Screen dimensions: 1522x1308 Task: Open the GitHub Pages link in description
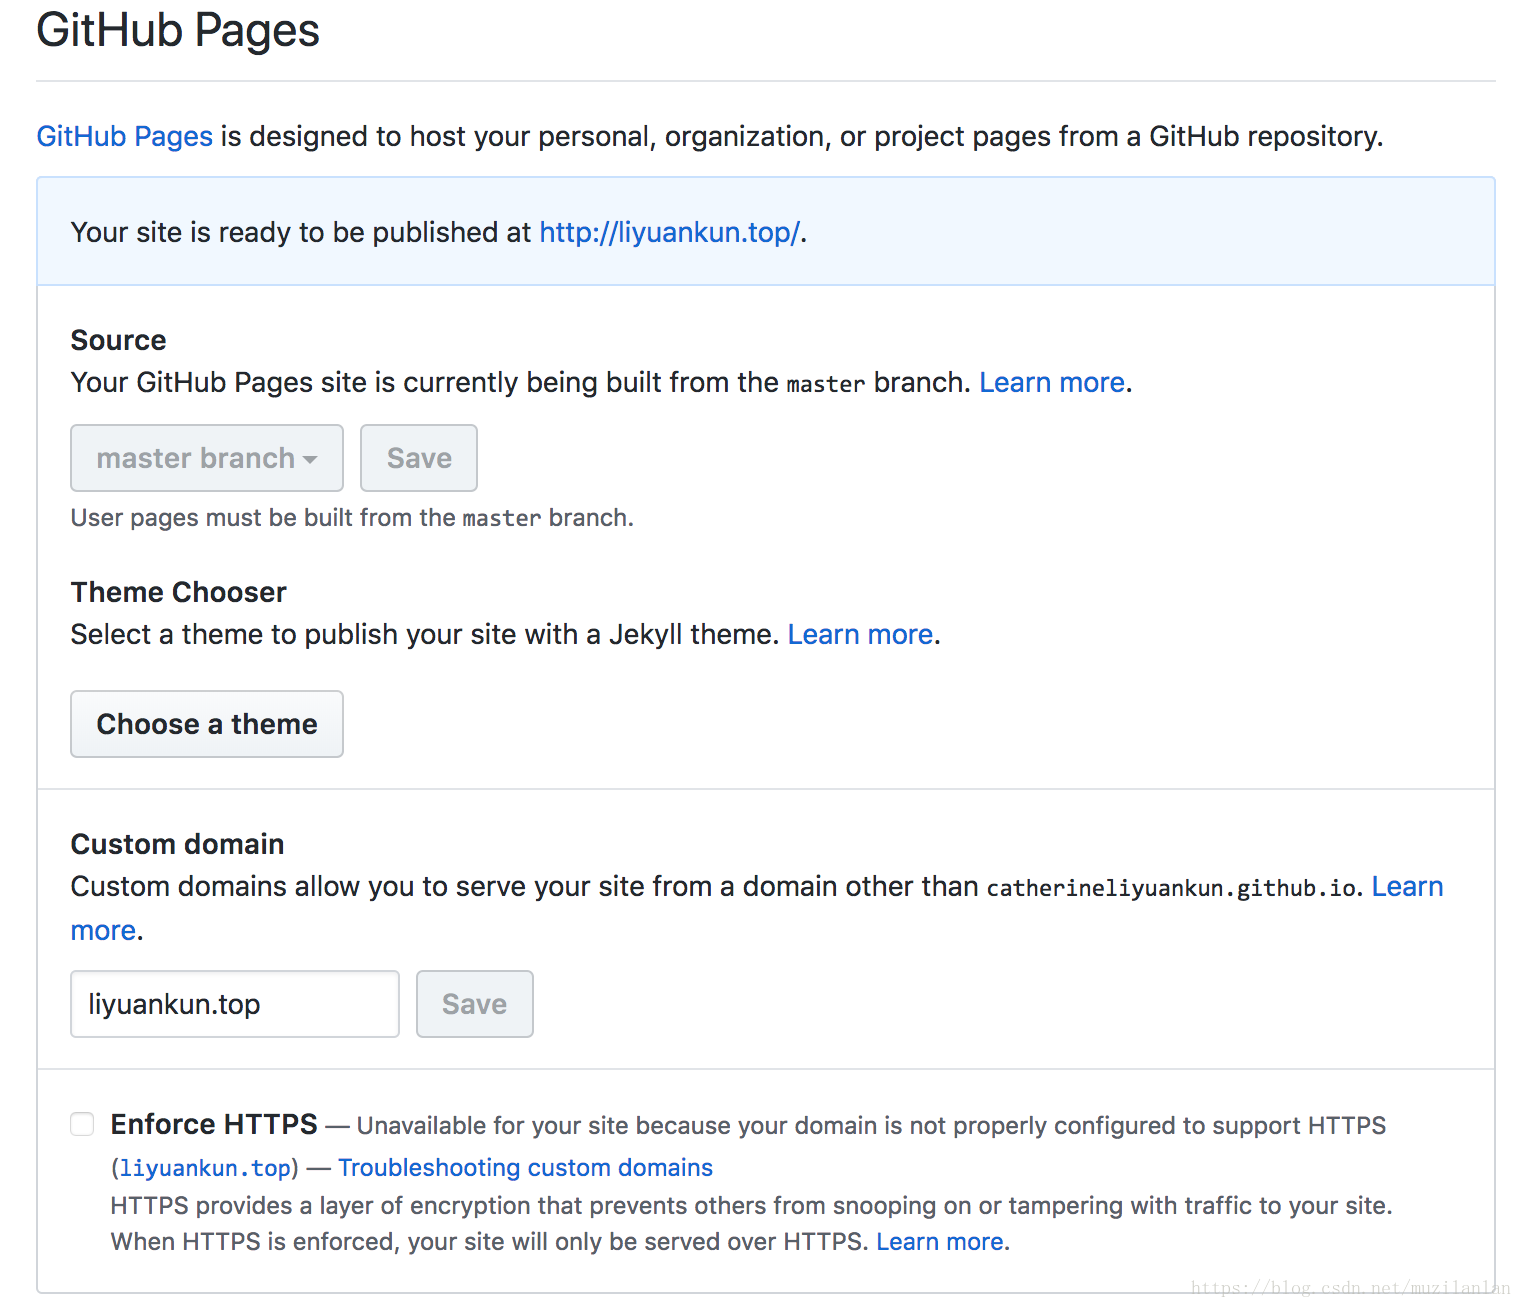(124, 136)
